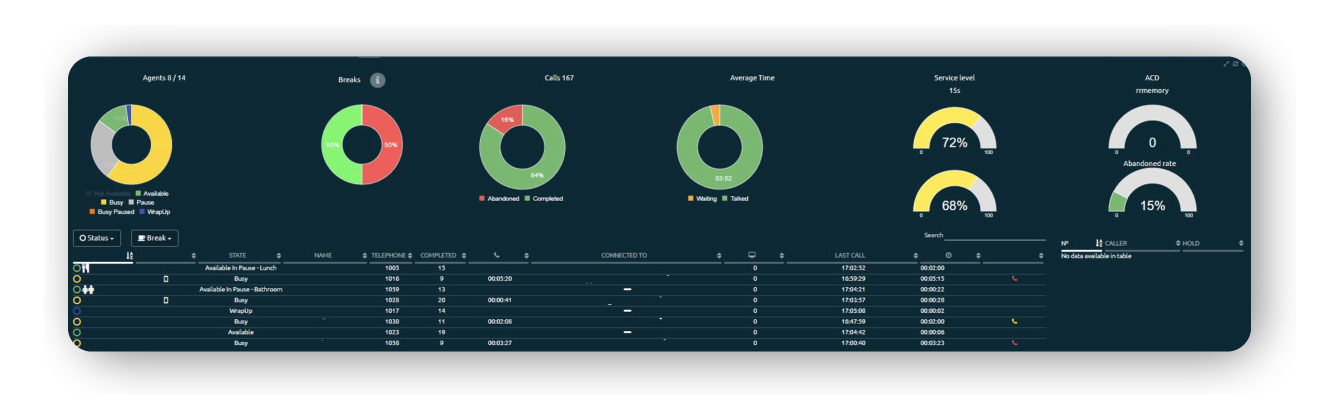The height and width of the screenshot is (414, 1328).
Task: Sort by the TELEPHONE column header
Action: 390,256
